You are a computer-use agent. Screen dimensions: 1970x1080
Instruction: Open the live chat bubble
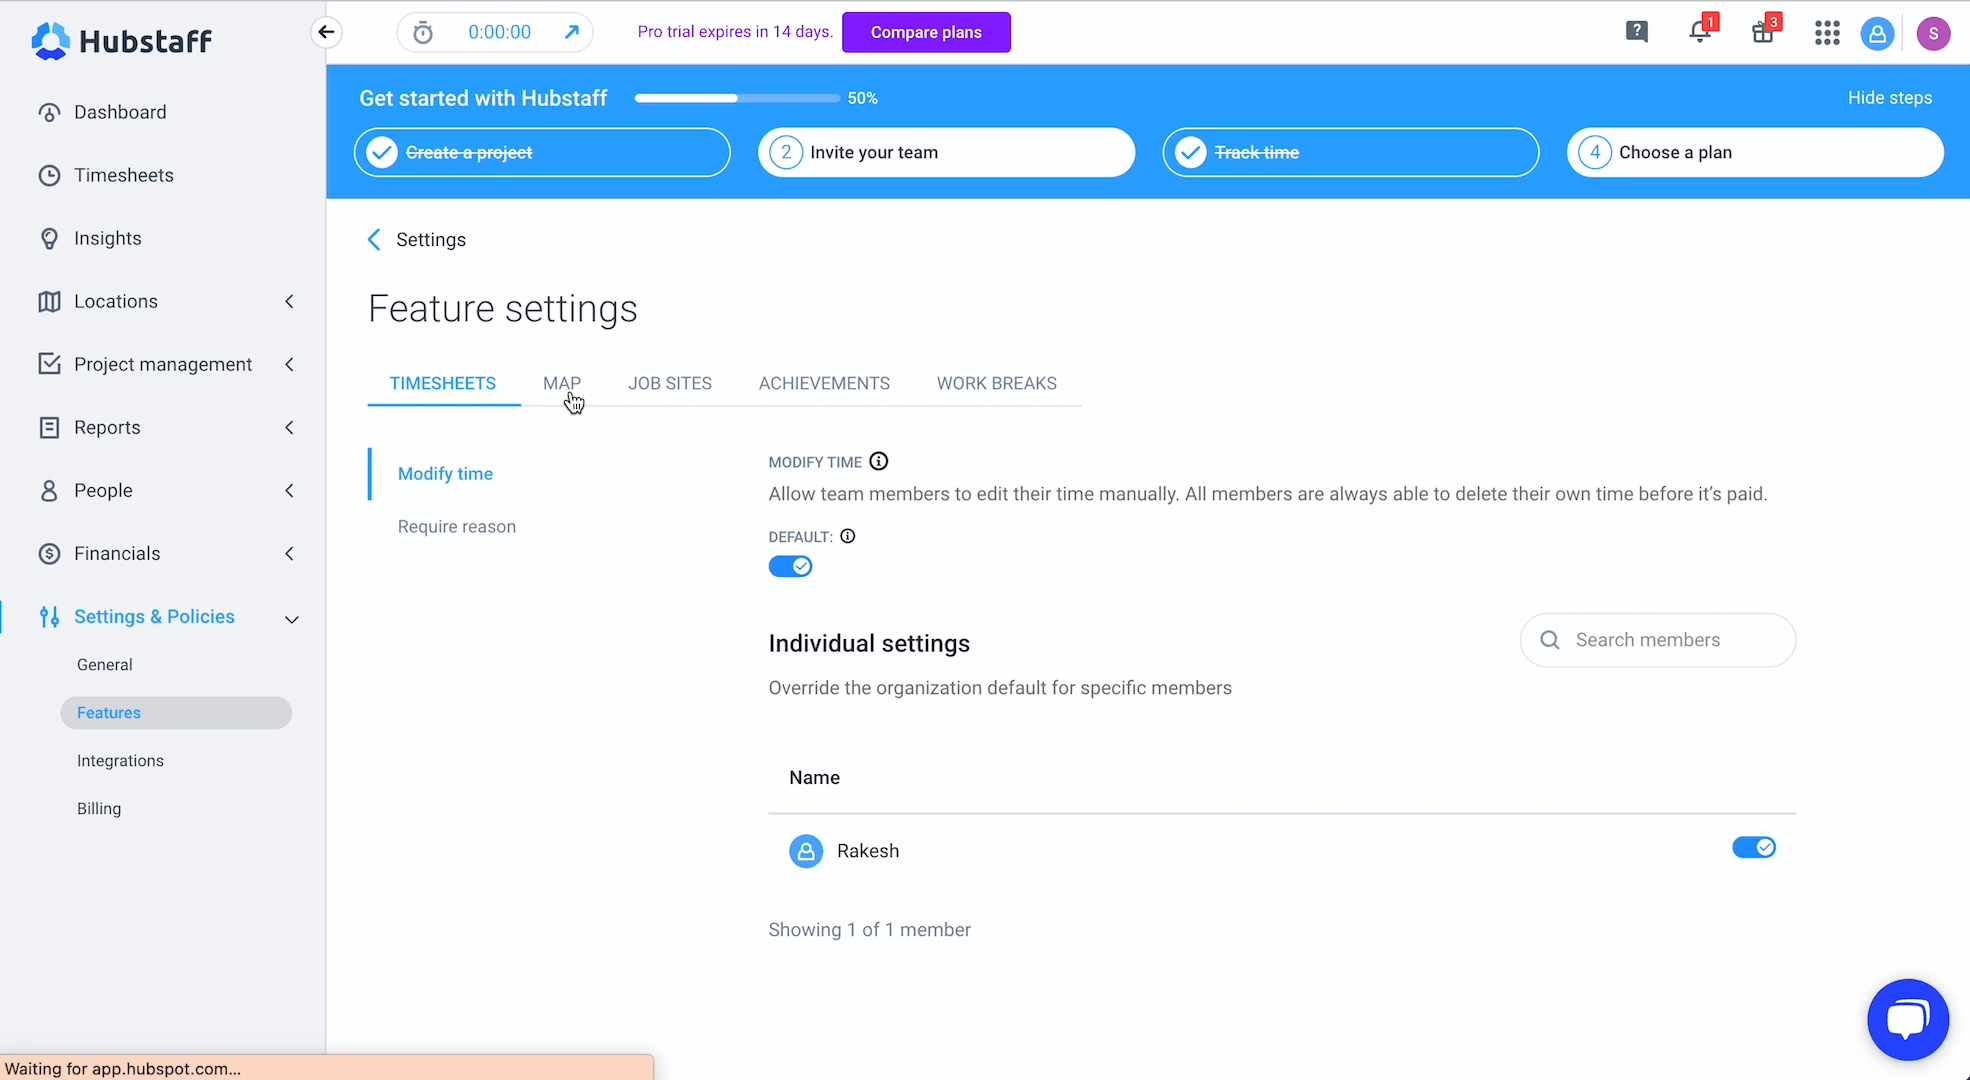click(1907, 1019)
